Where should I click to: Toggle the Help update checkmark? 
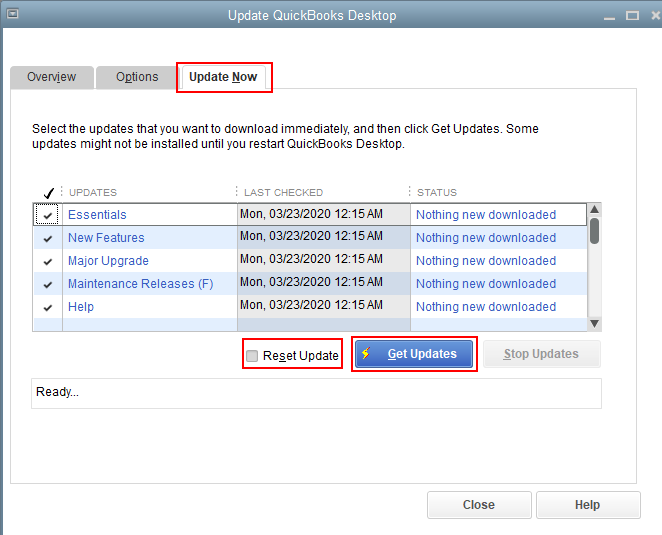tap(48, 308)
